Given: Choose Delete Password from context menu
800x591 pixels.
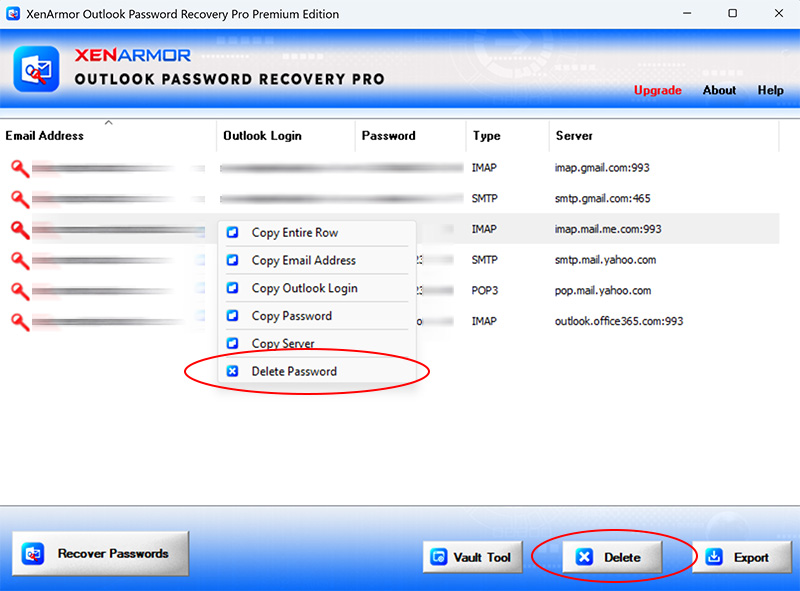Looking at the screenshot, I should point(317,371).
